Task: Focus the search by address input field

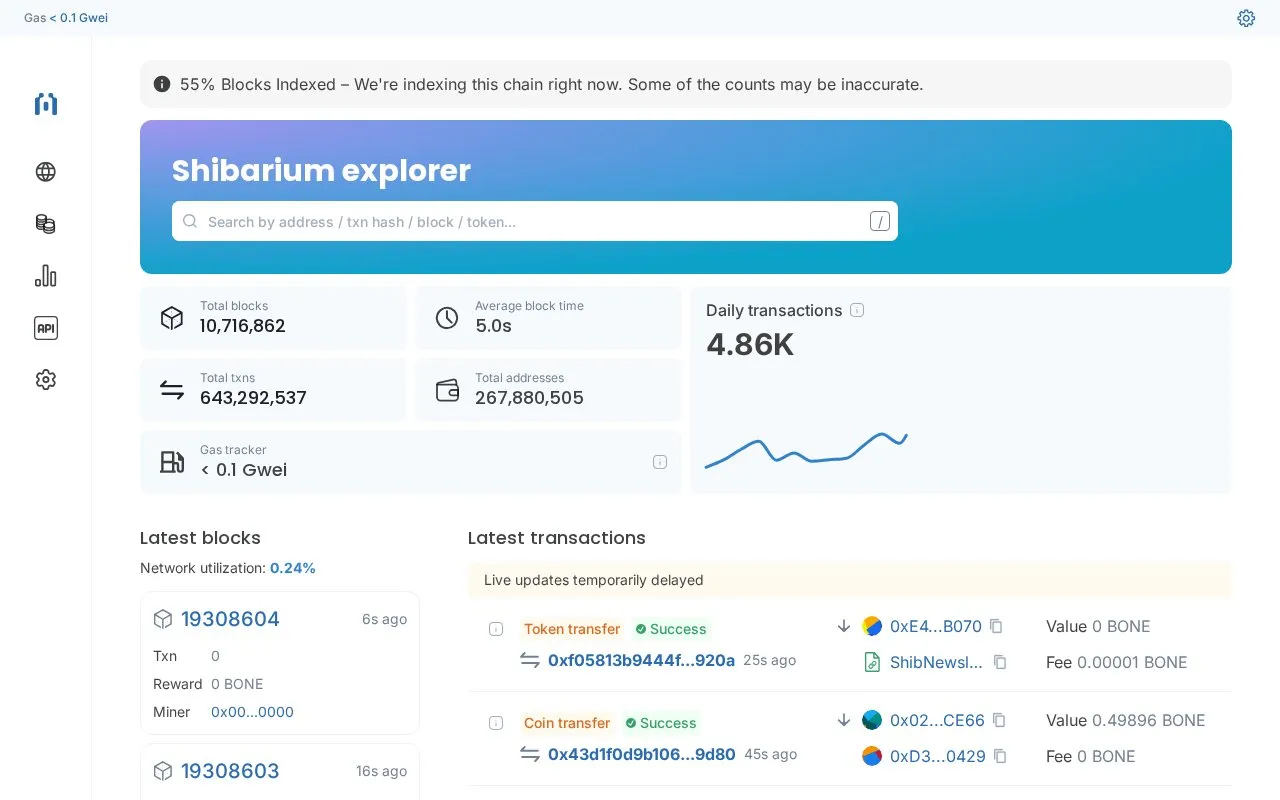Action: 535,221
